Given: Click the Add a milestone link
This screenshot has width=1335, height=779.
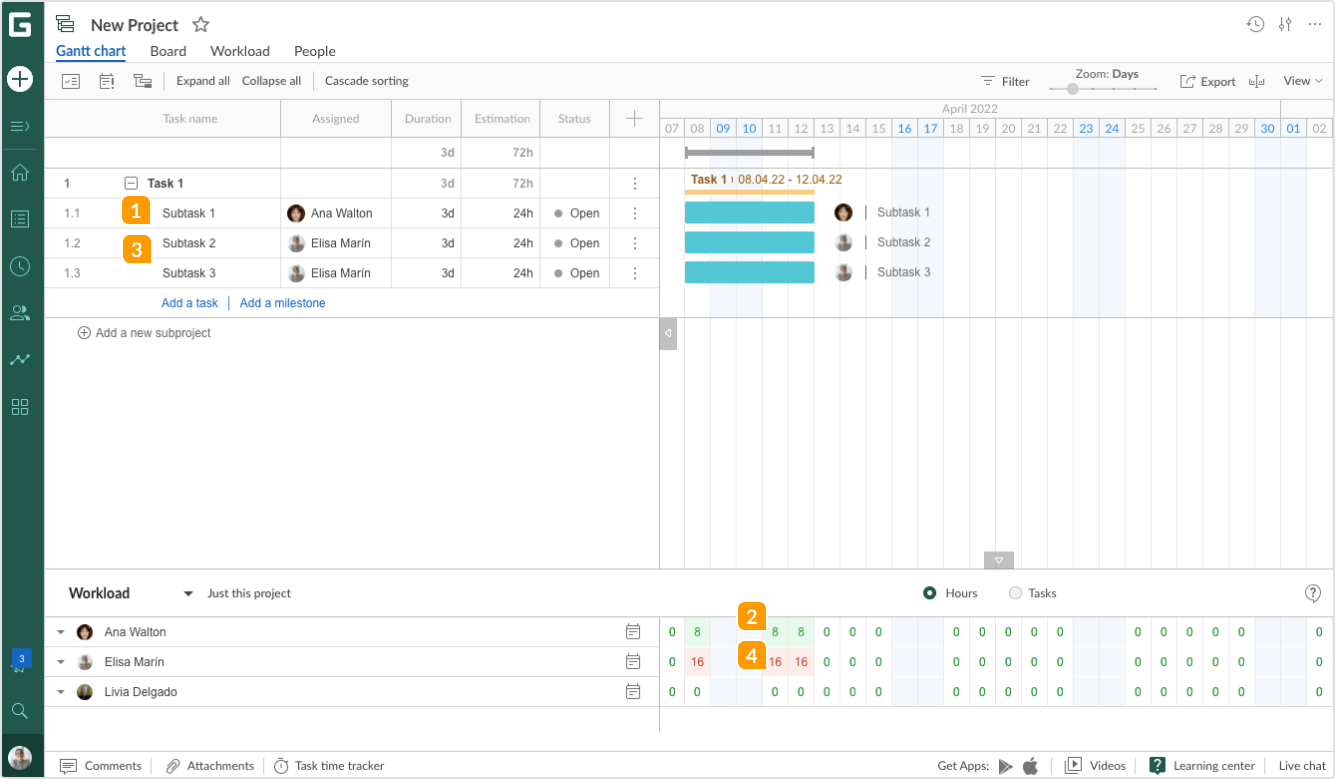Looking at the screenshot, I should 282,302.
